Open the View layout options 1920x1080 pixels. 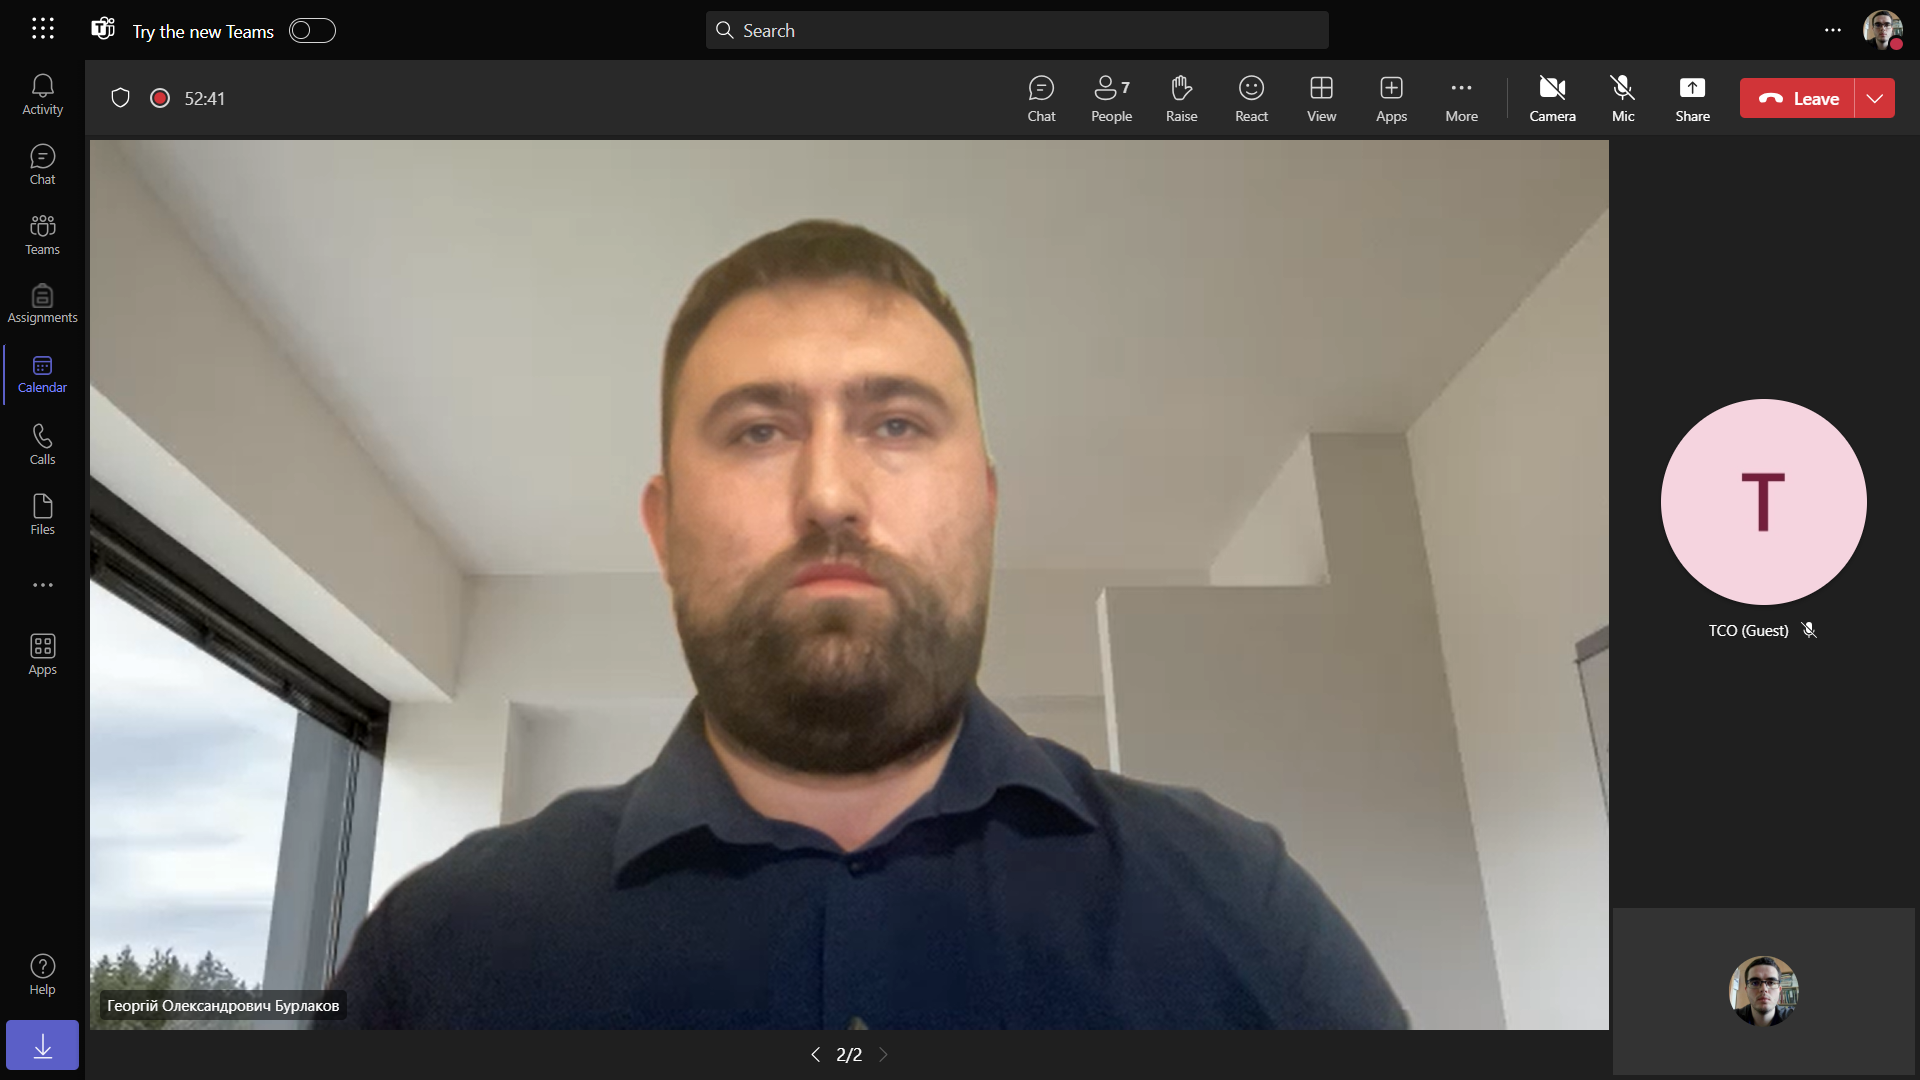pyautogui.click(x=1321, y=99)
